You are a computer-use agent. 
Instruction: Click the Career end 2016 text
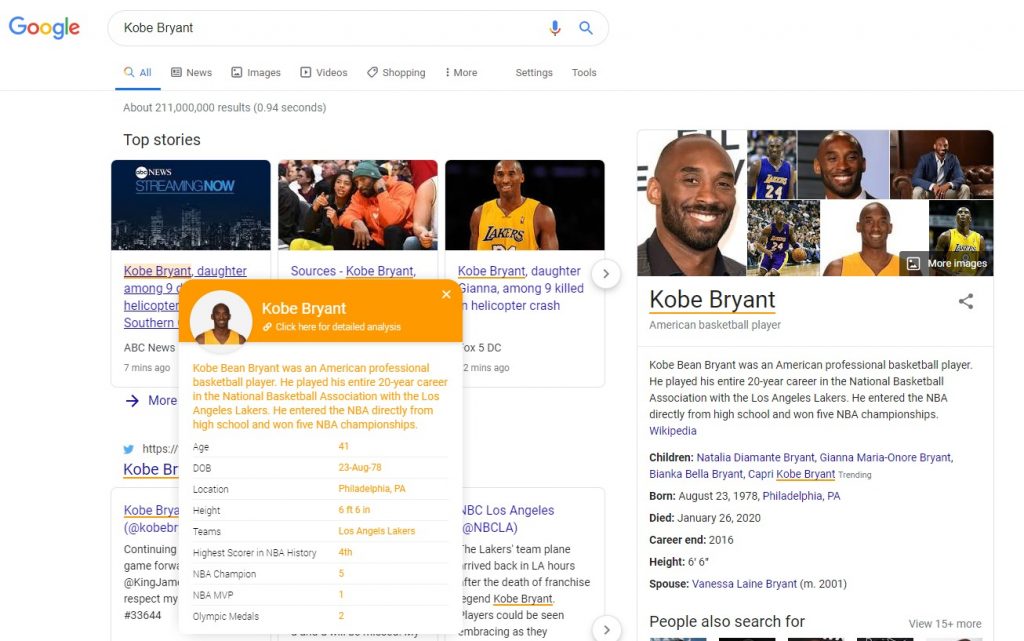coord(691,540)
